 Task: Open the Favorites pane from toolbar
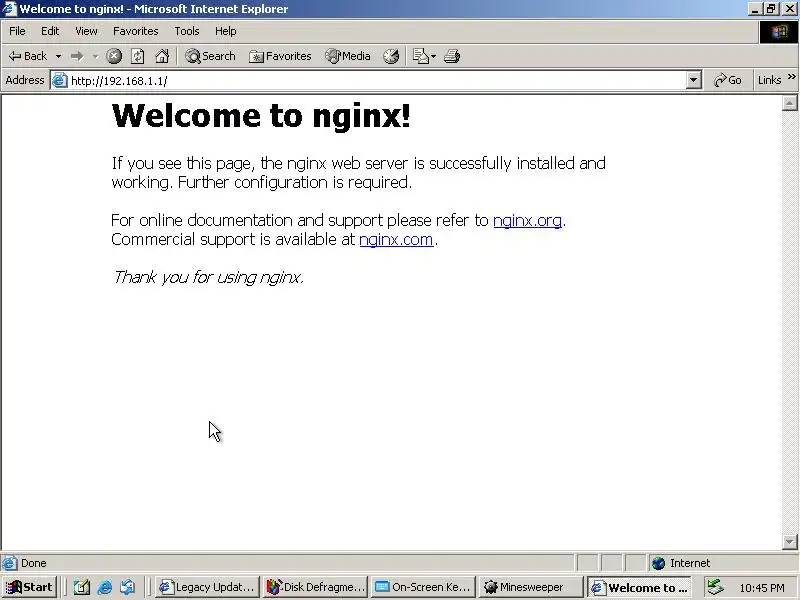click(280, 56)
